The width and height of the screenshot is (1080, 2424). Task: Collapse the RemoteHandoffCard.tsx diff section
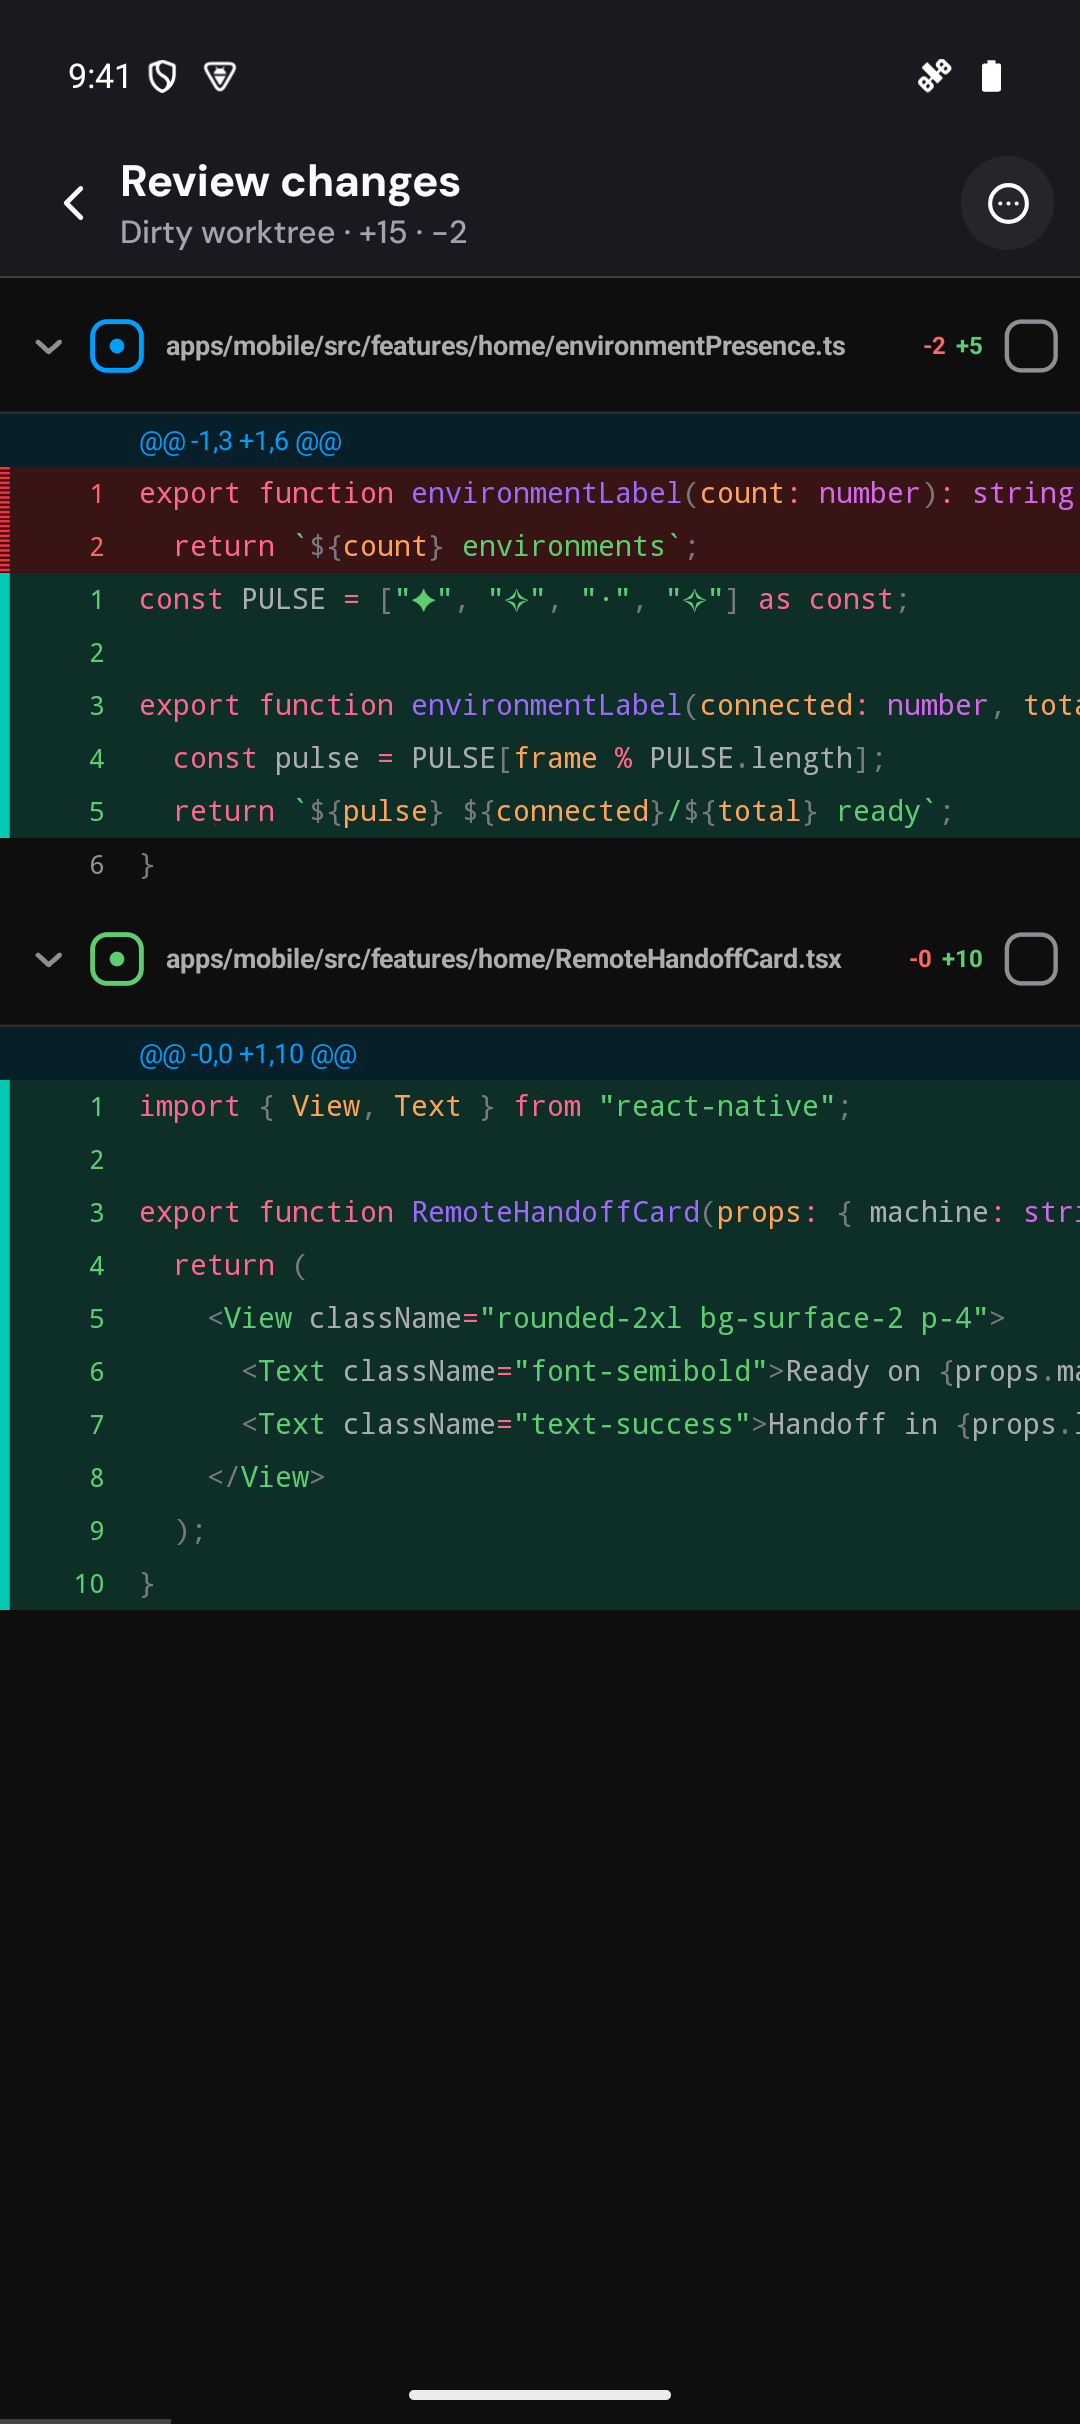(49, 959)
